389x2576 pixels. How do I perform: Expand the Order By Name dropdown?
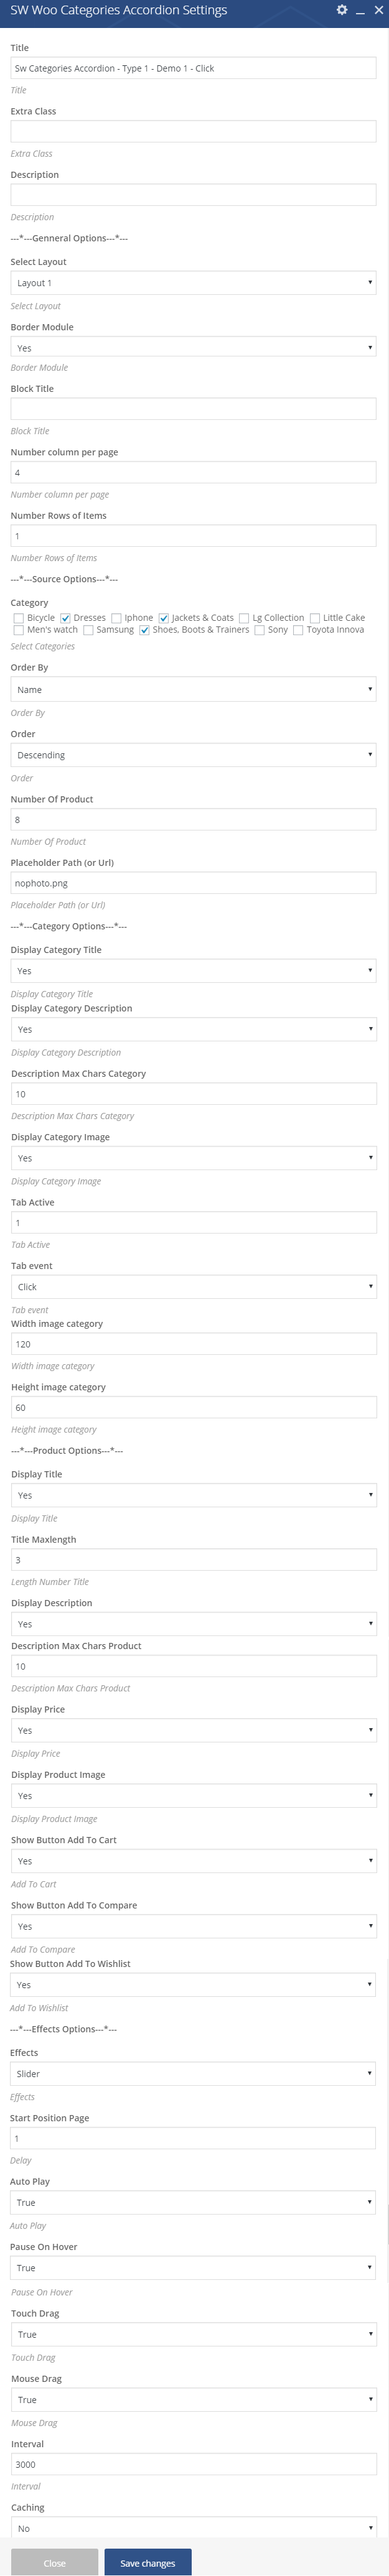point(193,689)
